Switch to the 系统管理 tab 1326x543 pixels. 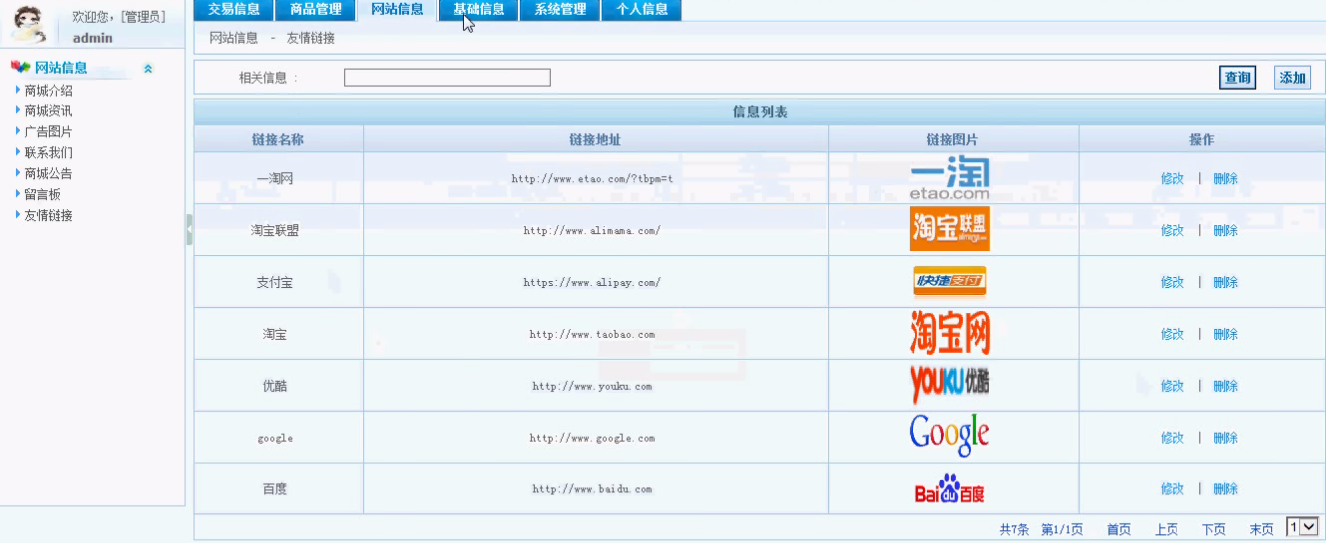click(560, 10)
